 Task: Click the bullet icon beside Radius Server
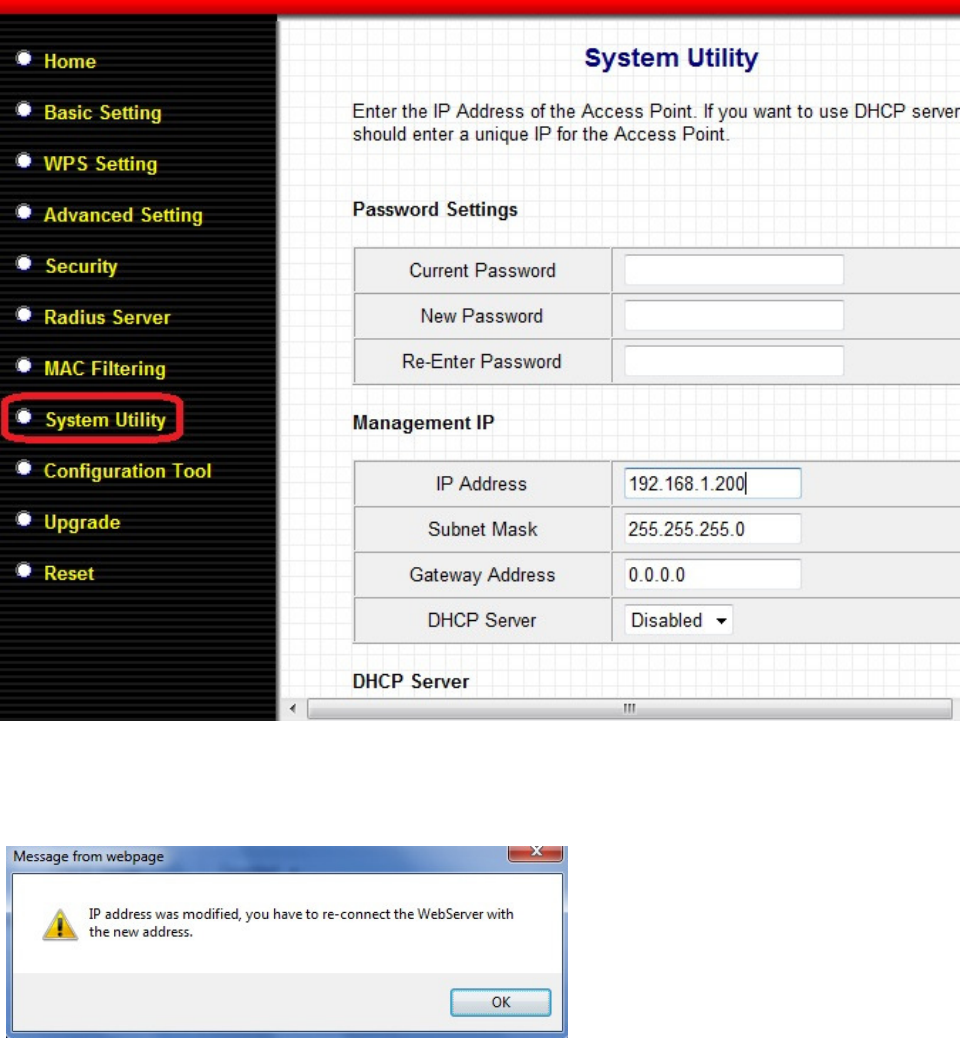(24, 314)
